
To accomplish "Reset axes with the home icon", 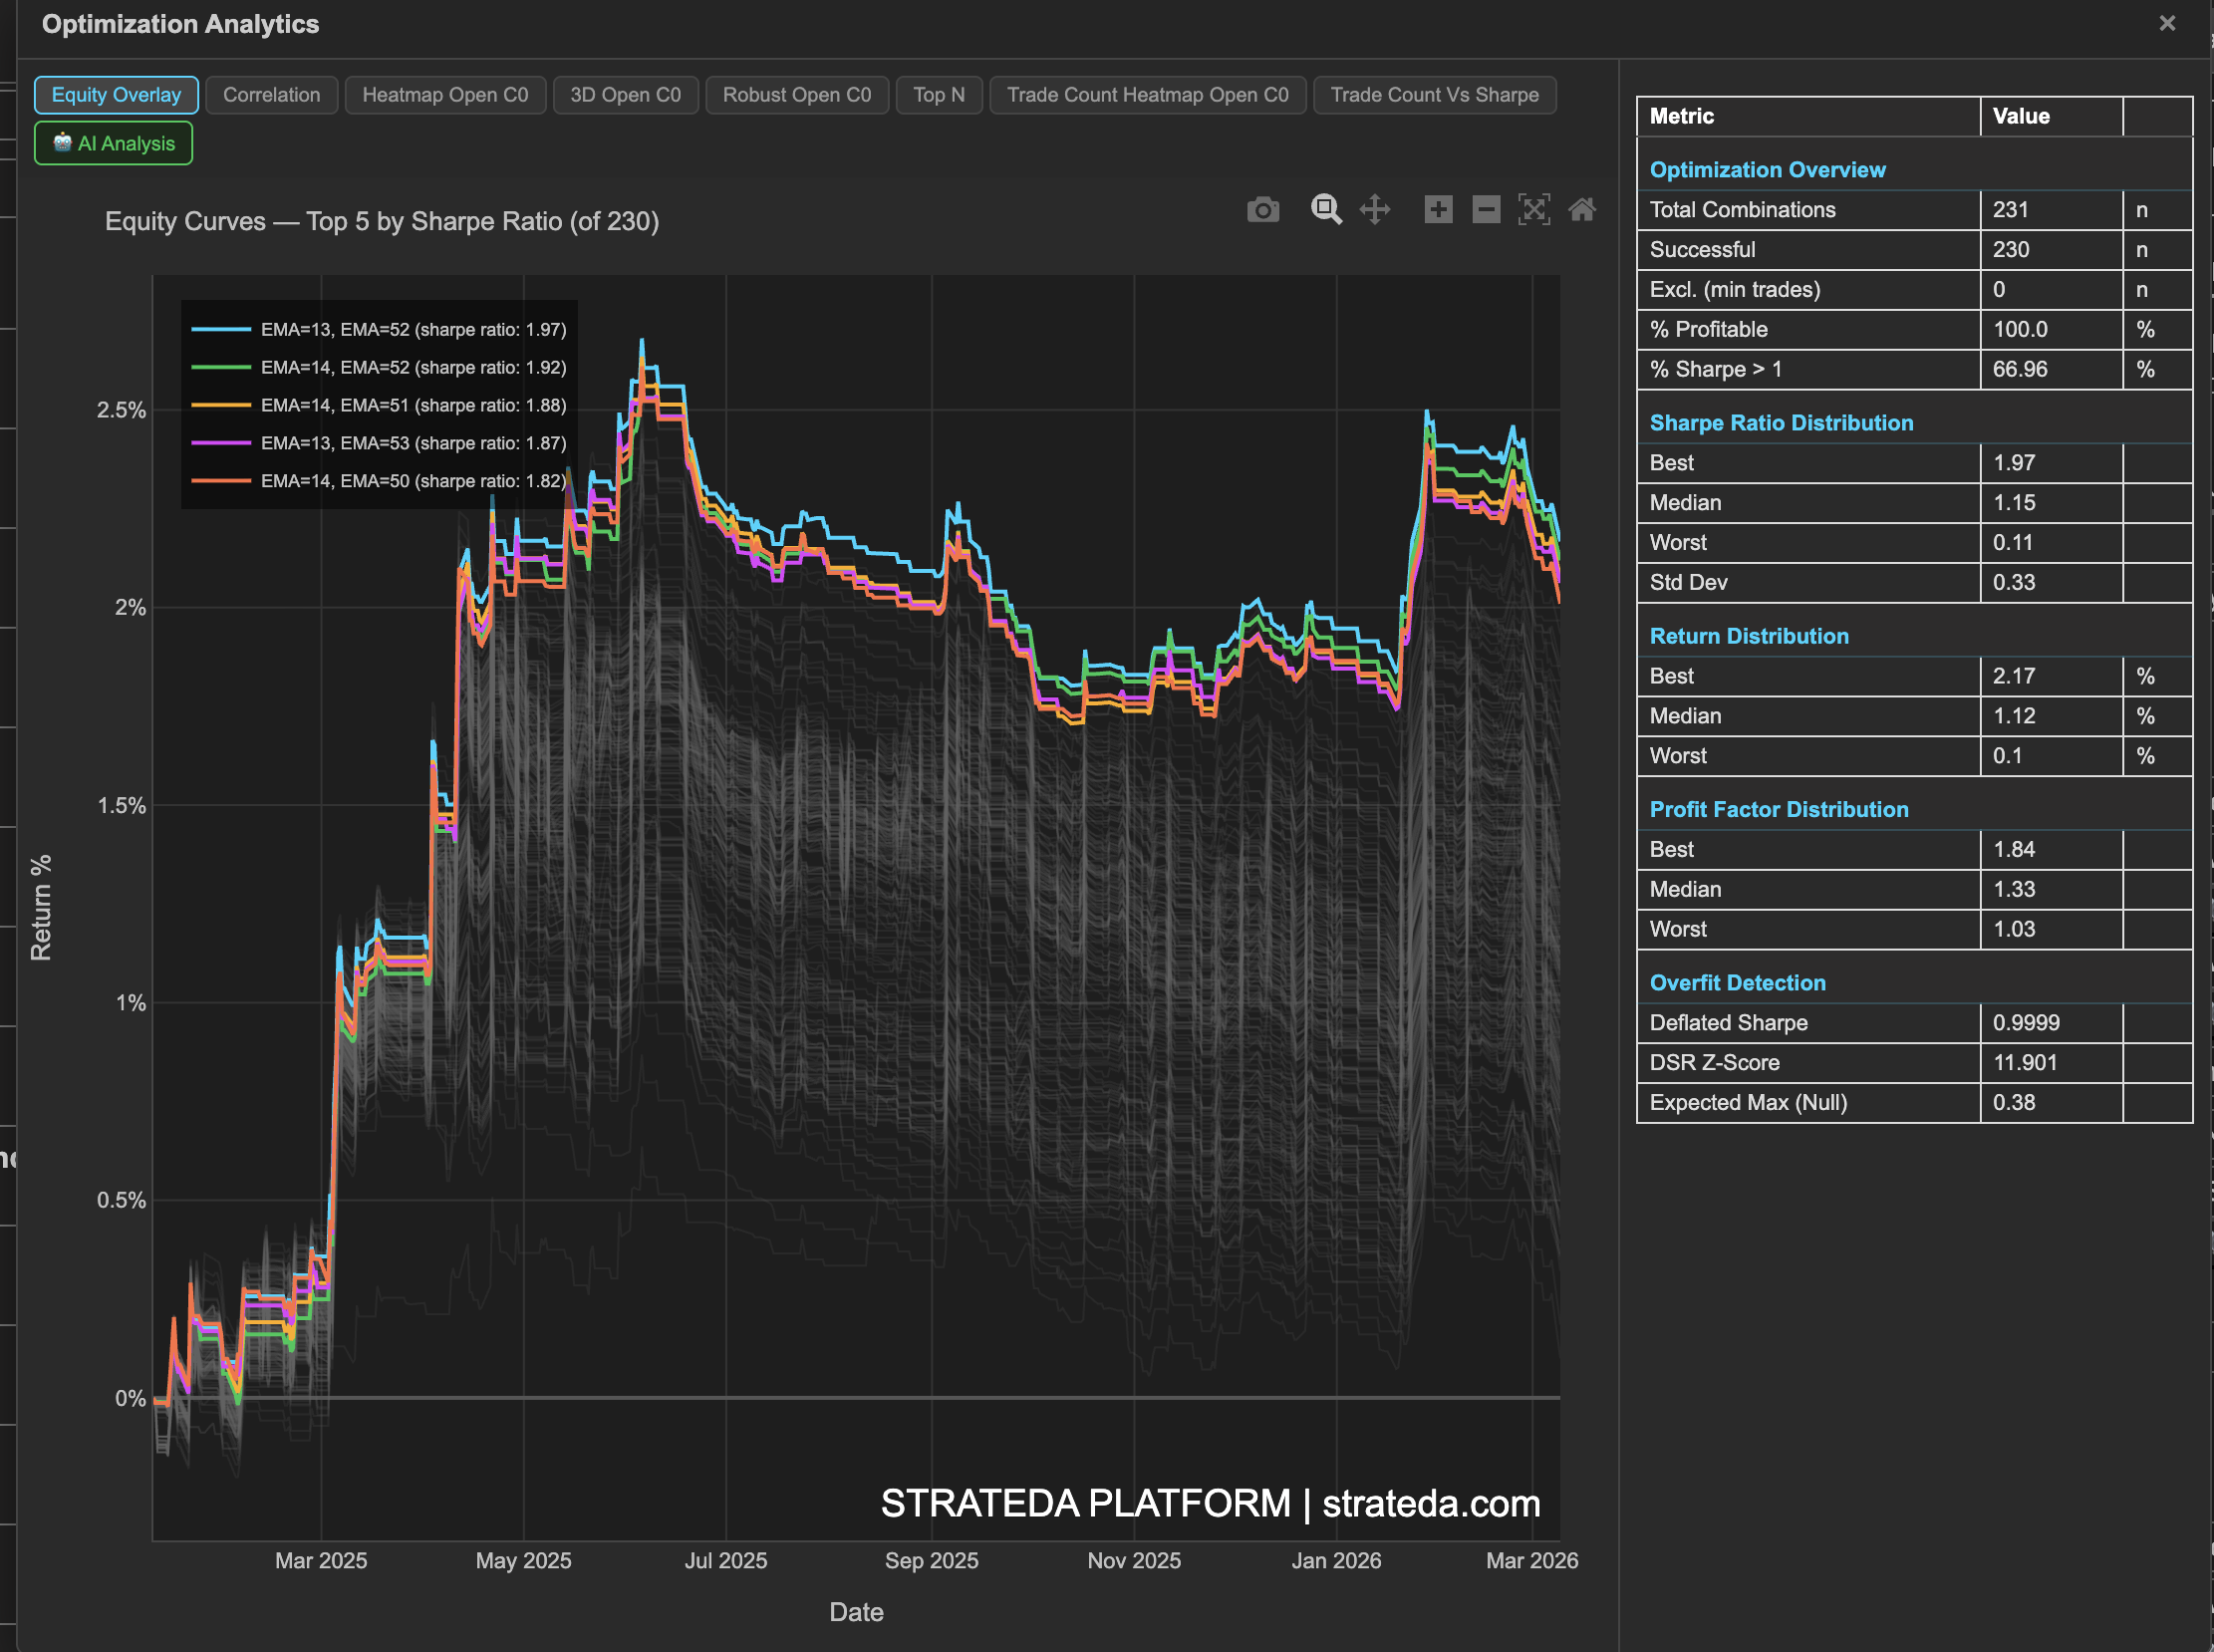I will point(1583,210).
